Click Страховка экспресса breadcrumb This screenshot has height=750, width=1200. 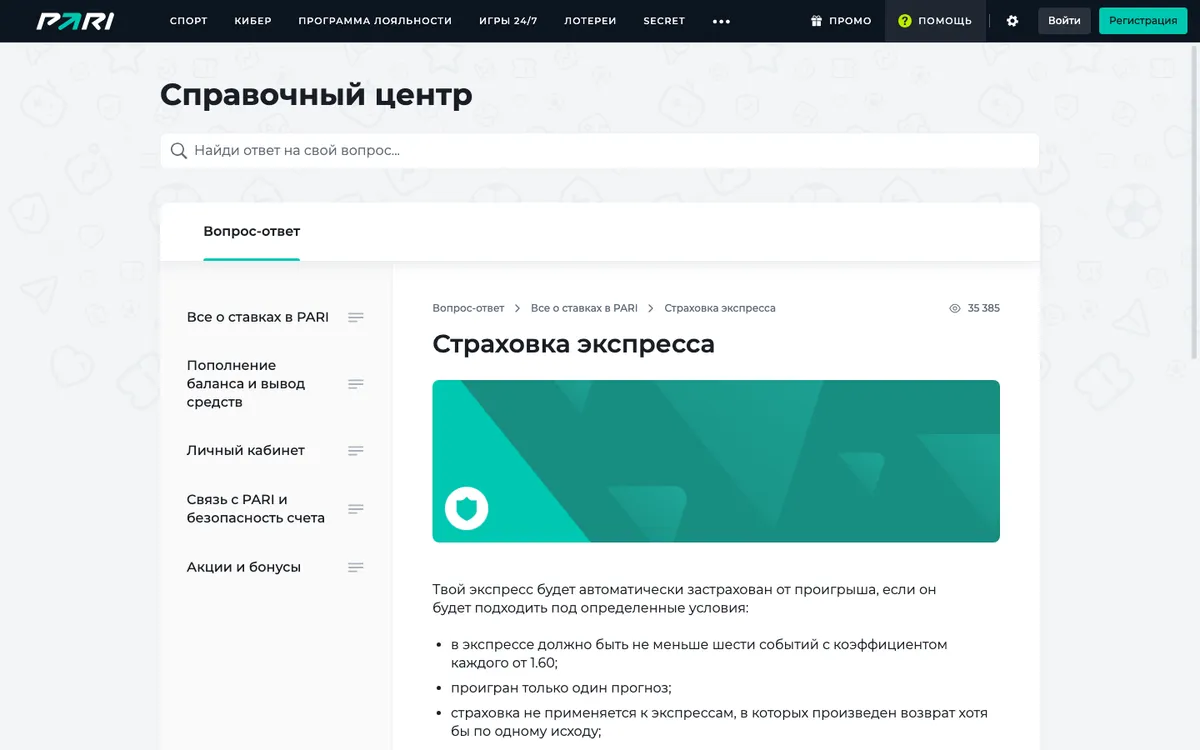click(720, 308)
